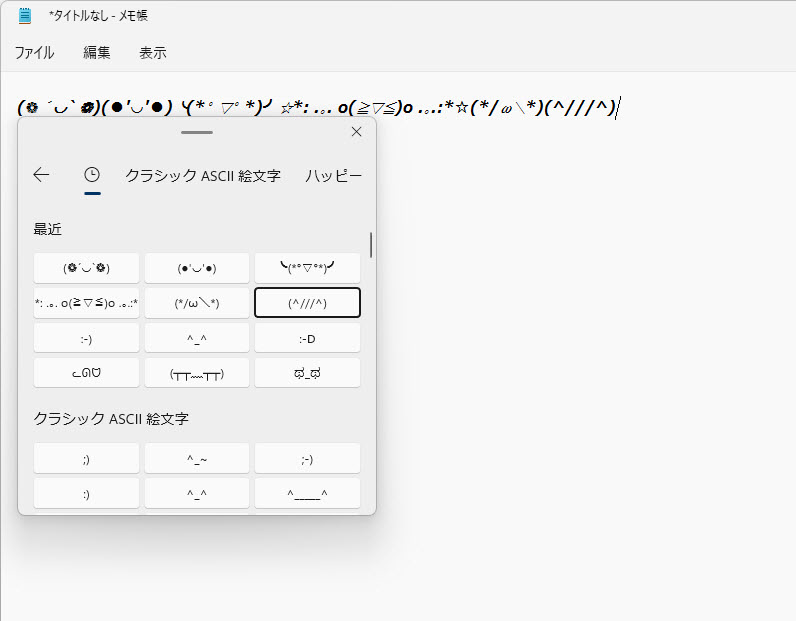This screenshot has width=796, height=621.
Task: Insert the ಠ_ಠ disapproval kaomoji
Action: pyautogui.click(x=307, y=373)
